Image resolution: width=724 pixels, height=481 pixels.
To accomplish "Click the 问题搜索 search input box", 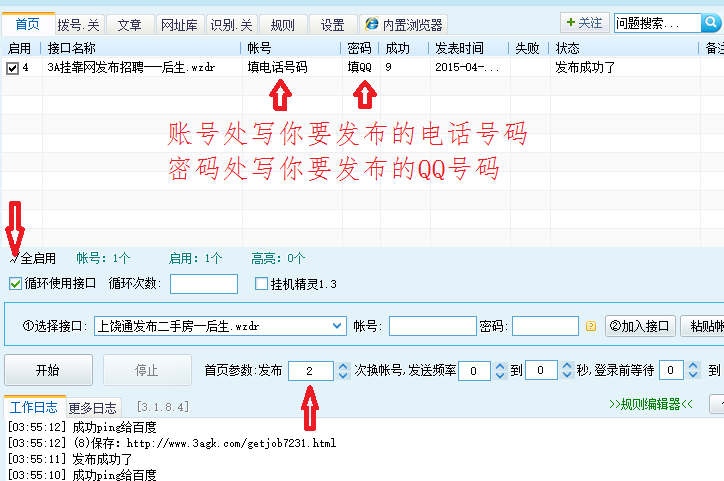I will point(658,23).
